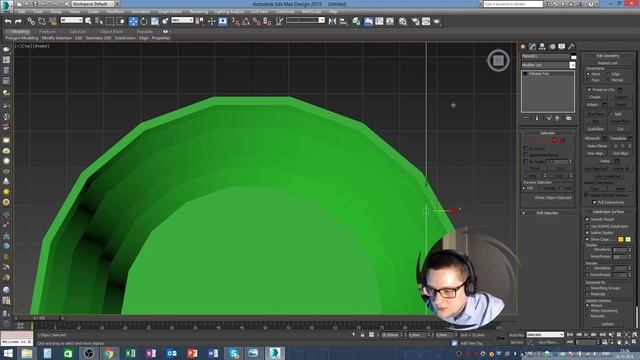Screen dimensions: 640x360
Task: Activate the Select and Scale tool
Action: pyautogui.click(x=155, y=21)
